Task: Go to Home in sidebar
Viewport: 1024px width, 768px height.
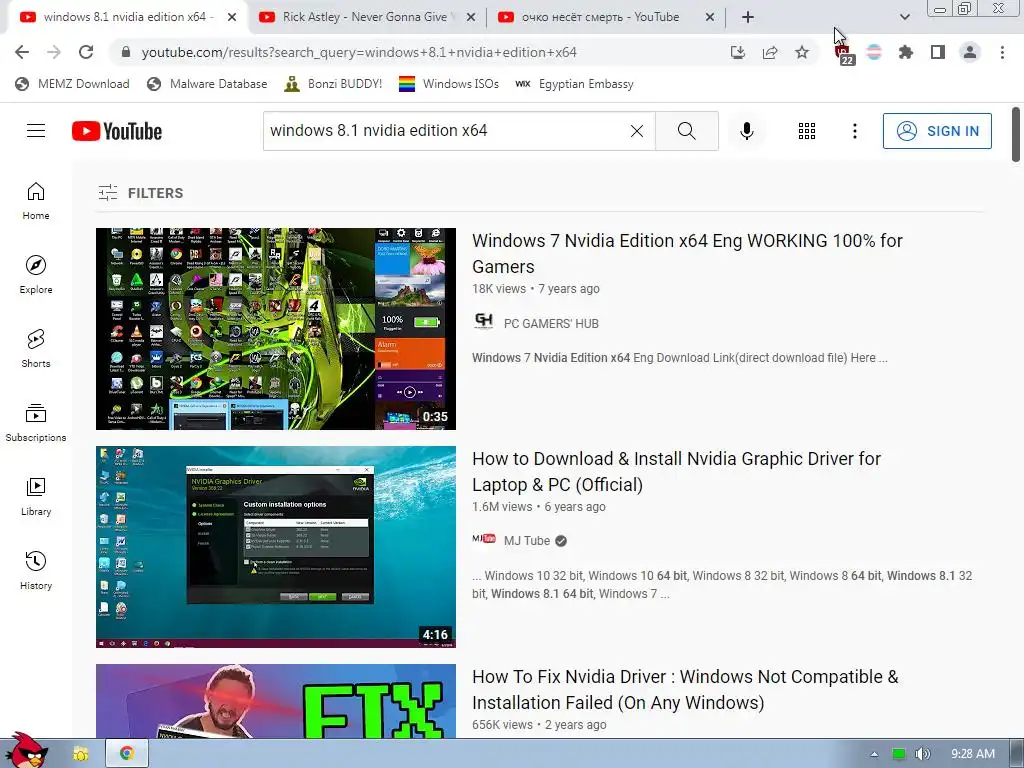Action: [x=36, y=201]
